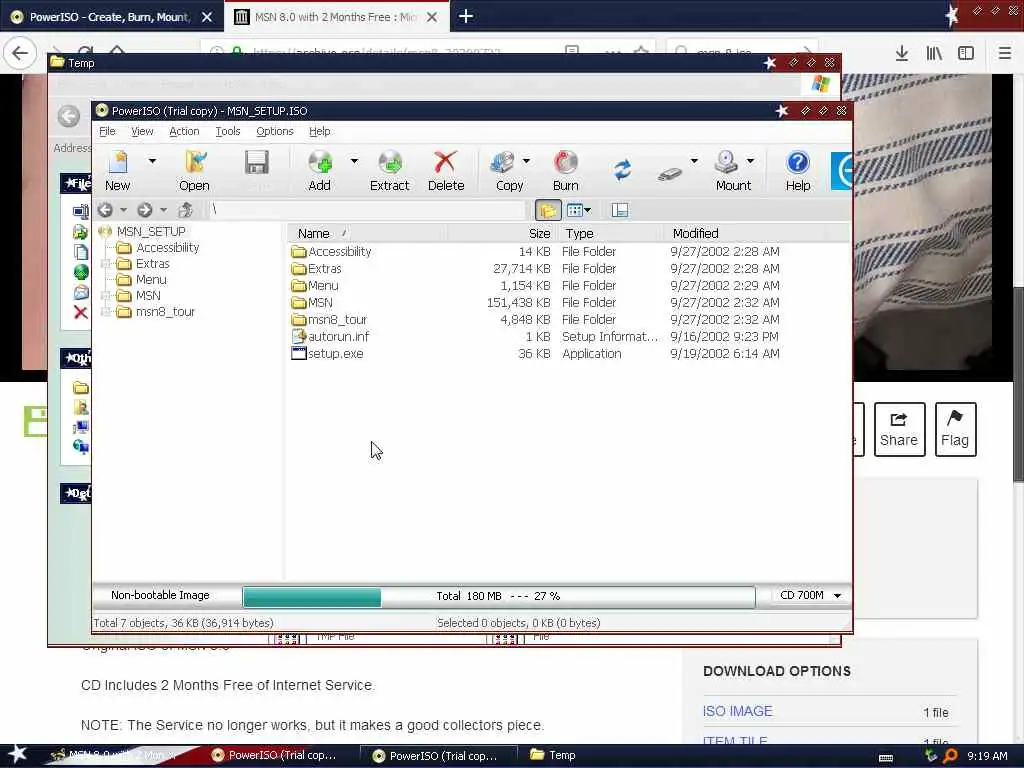Open the File menu in PowerISO

point(107,131)
